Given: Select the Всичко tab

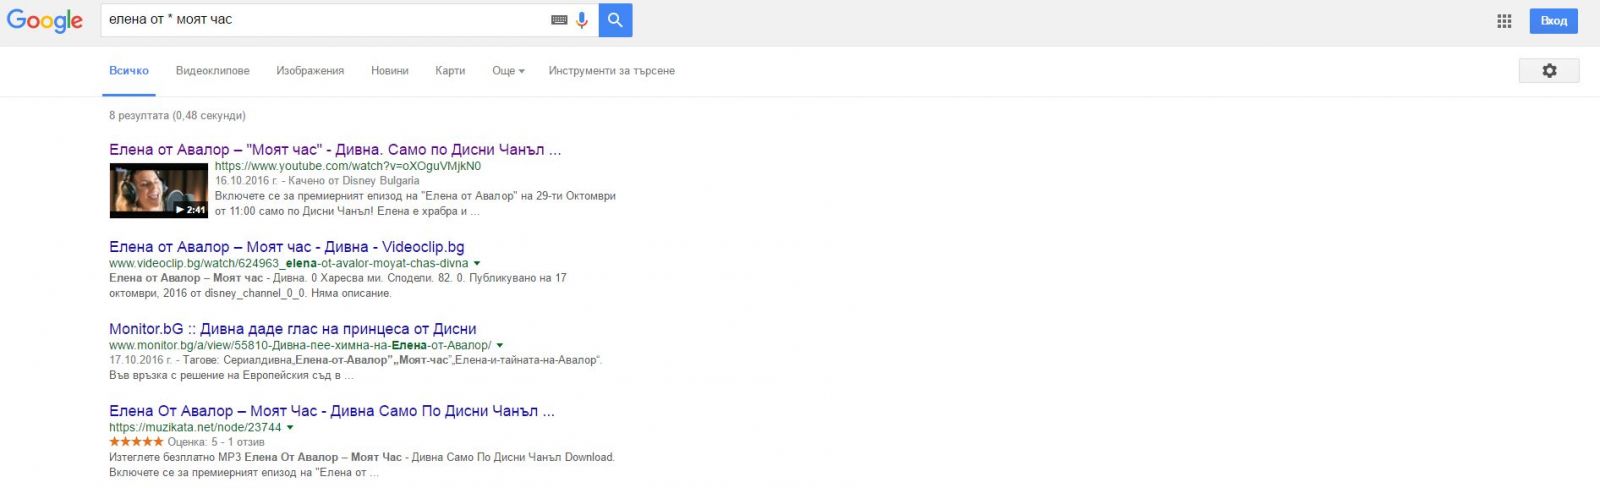Looking at the screenshot, I should [129, 71].
